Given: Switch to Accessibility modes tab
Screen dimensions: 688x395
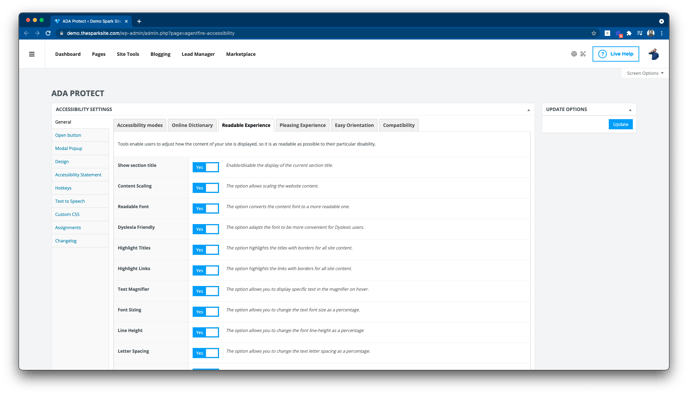Looking at the screenshot, I should (x=140, y=125).
